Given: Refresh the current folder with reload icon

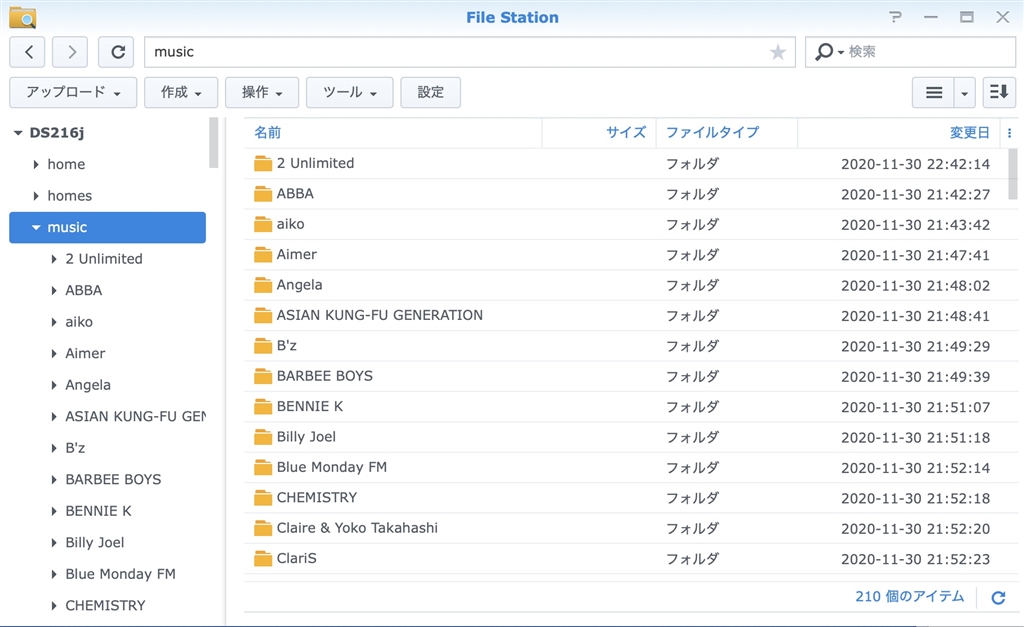Looking at the screenshot, I should [x=118, y=52].
